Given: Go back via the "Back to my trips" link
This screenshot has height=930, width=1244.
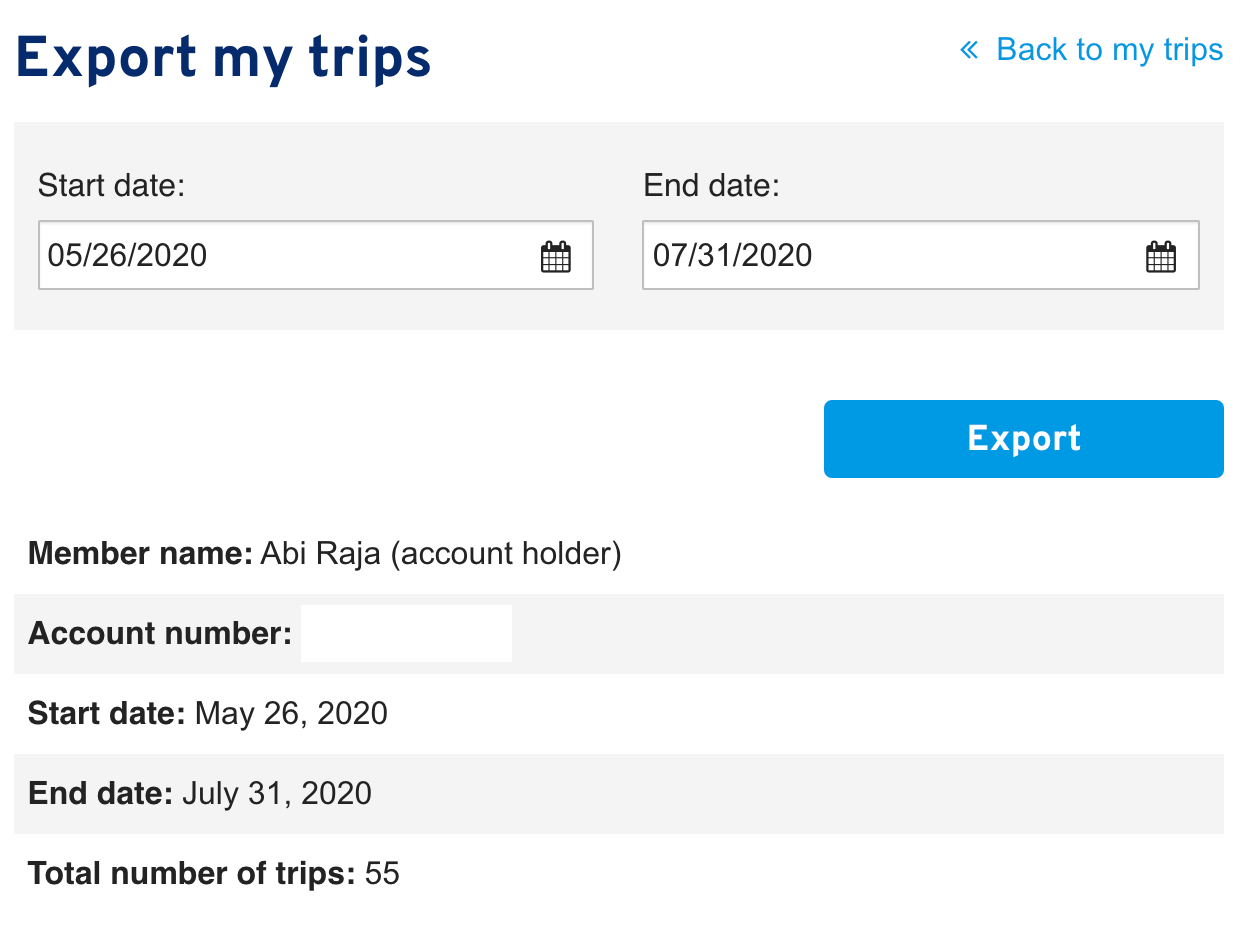Looking at the screenshot, I should (x=1109, y=50).
